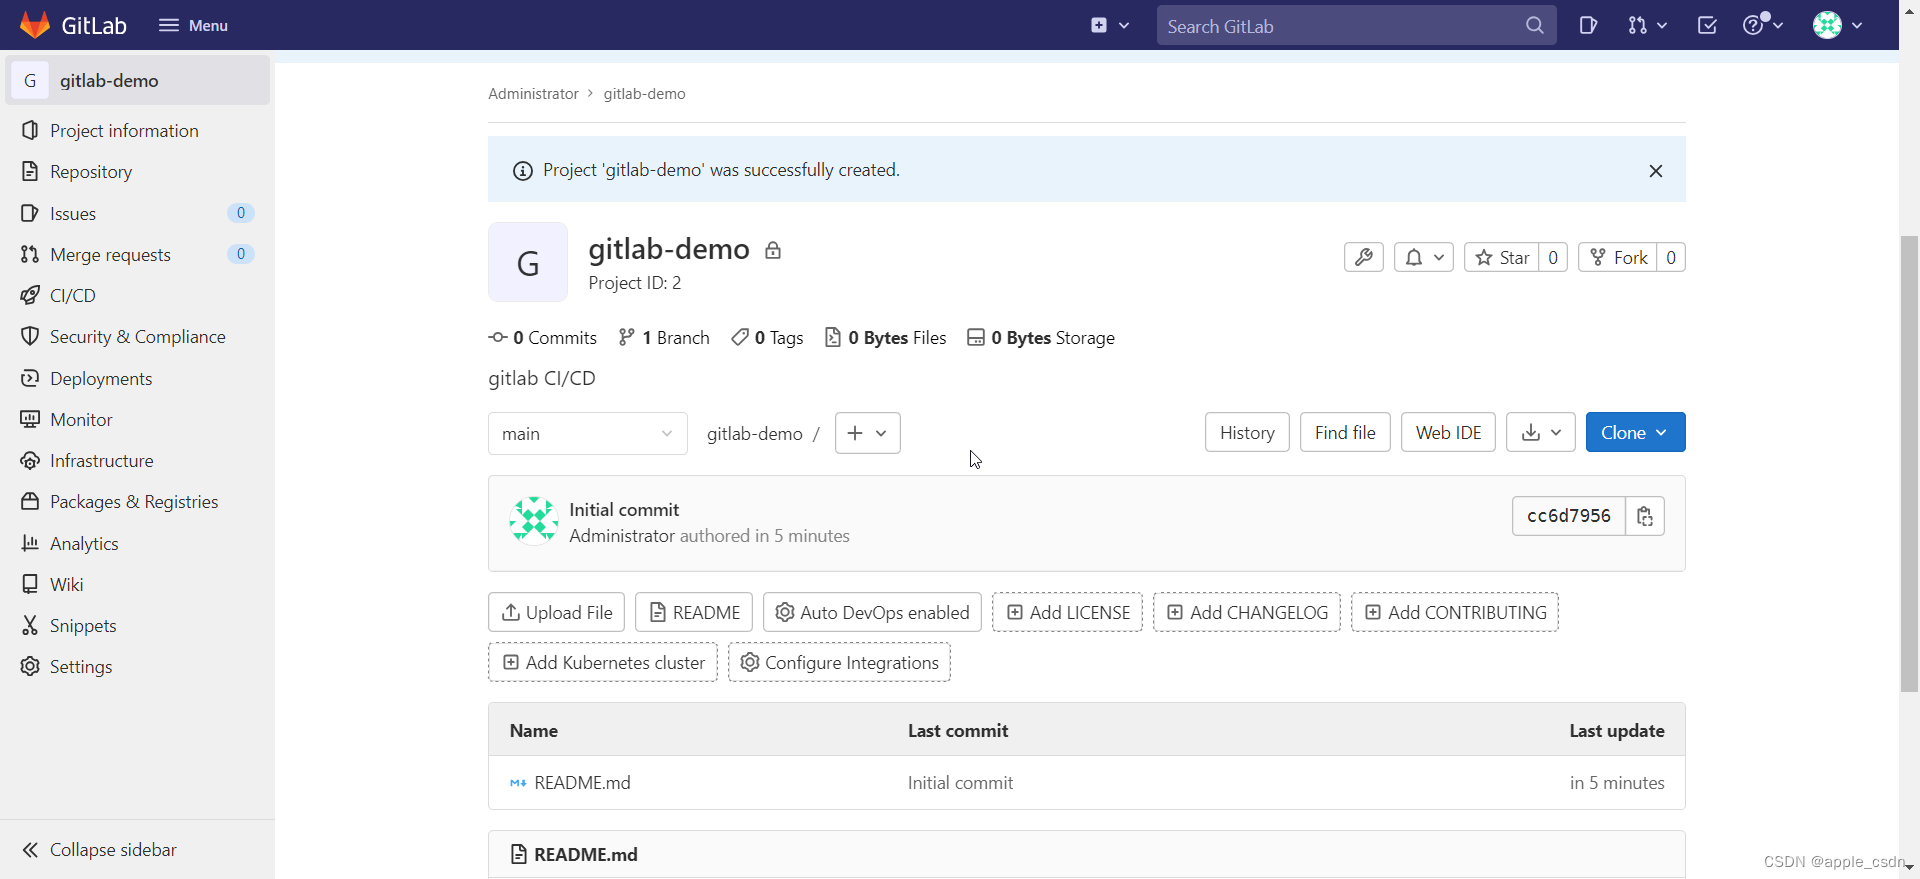Click Add LICENSE button
Screen dimensions: 1920x879
coord(1067,612)
